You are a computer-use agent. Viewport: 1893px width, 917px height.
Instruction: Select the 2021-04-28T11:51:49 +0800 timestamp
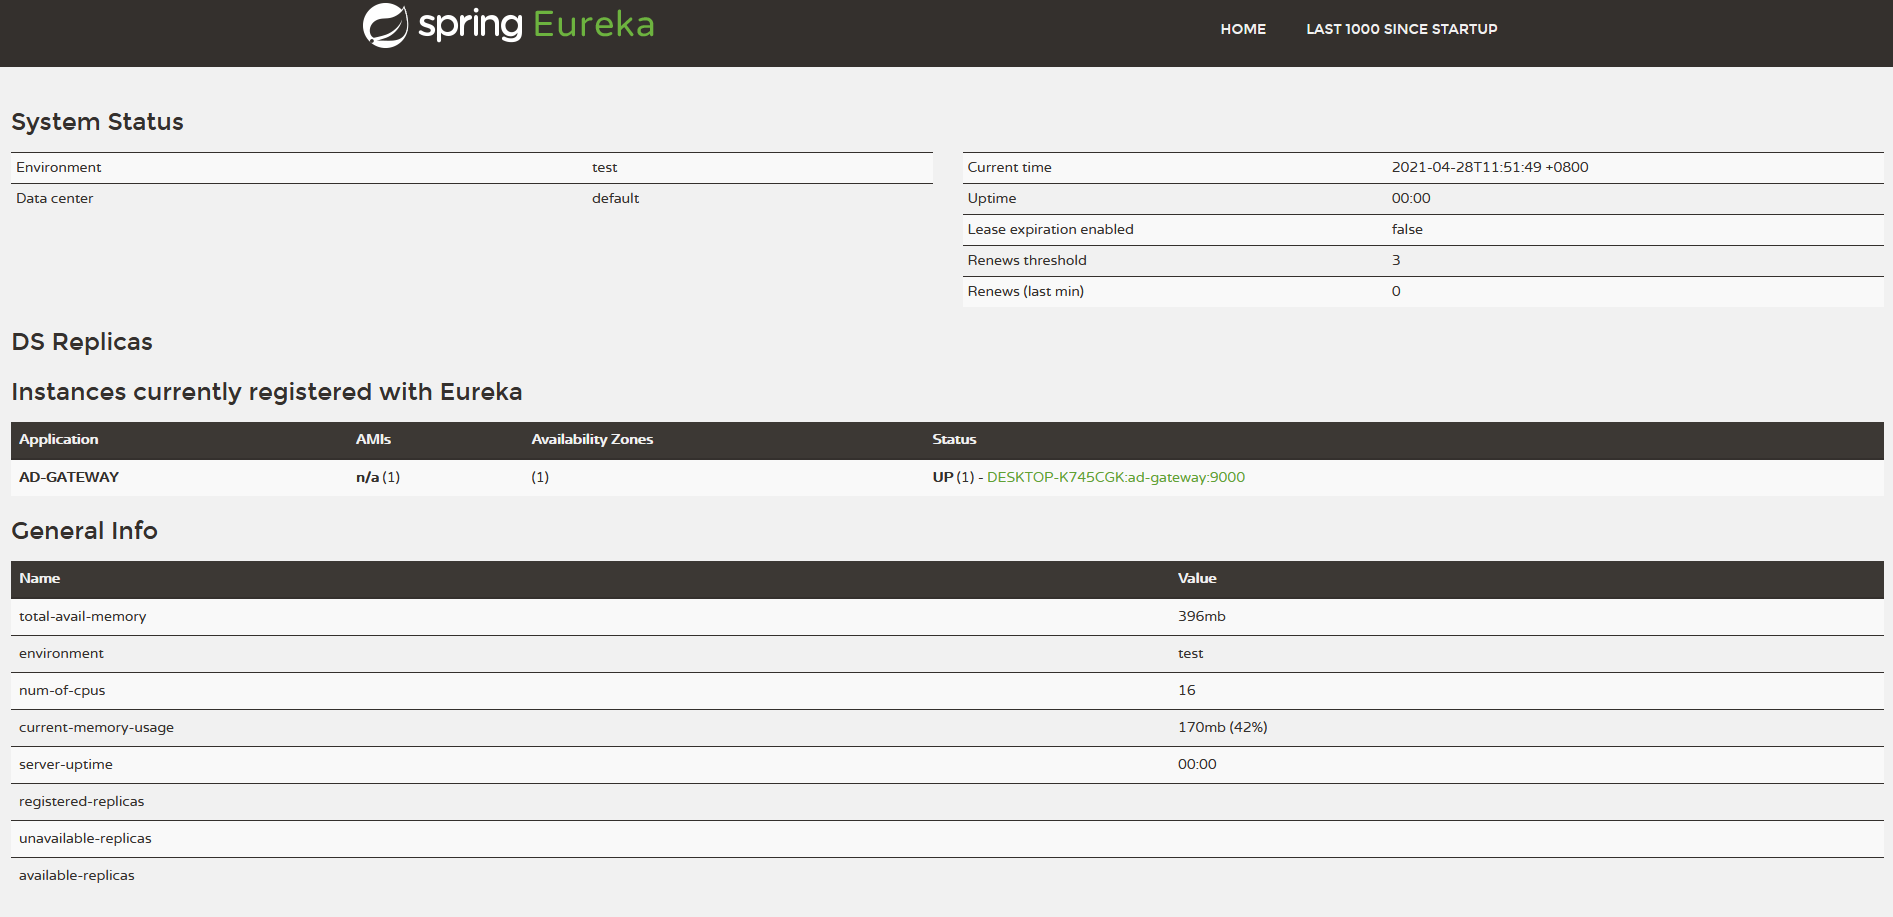[x=1490, y=167]
